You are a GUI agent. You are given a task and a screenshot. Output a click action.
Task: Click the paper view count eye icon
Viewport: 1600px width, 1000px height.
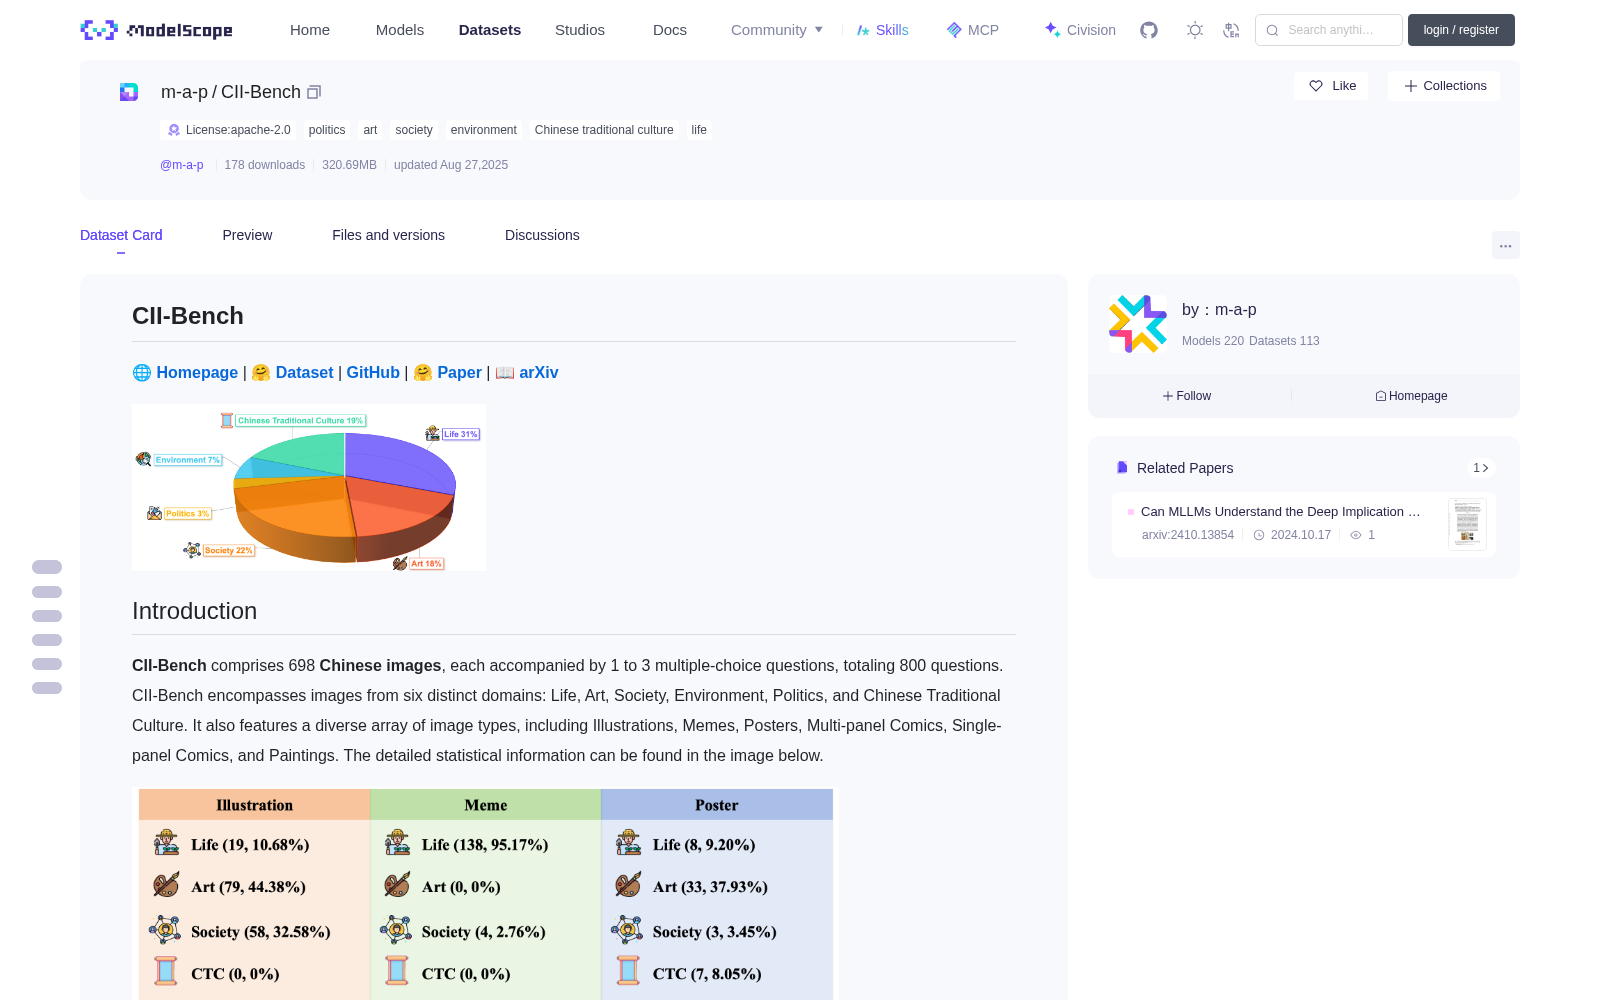click(1356, 535)
